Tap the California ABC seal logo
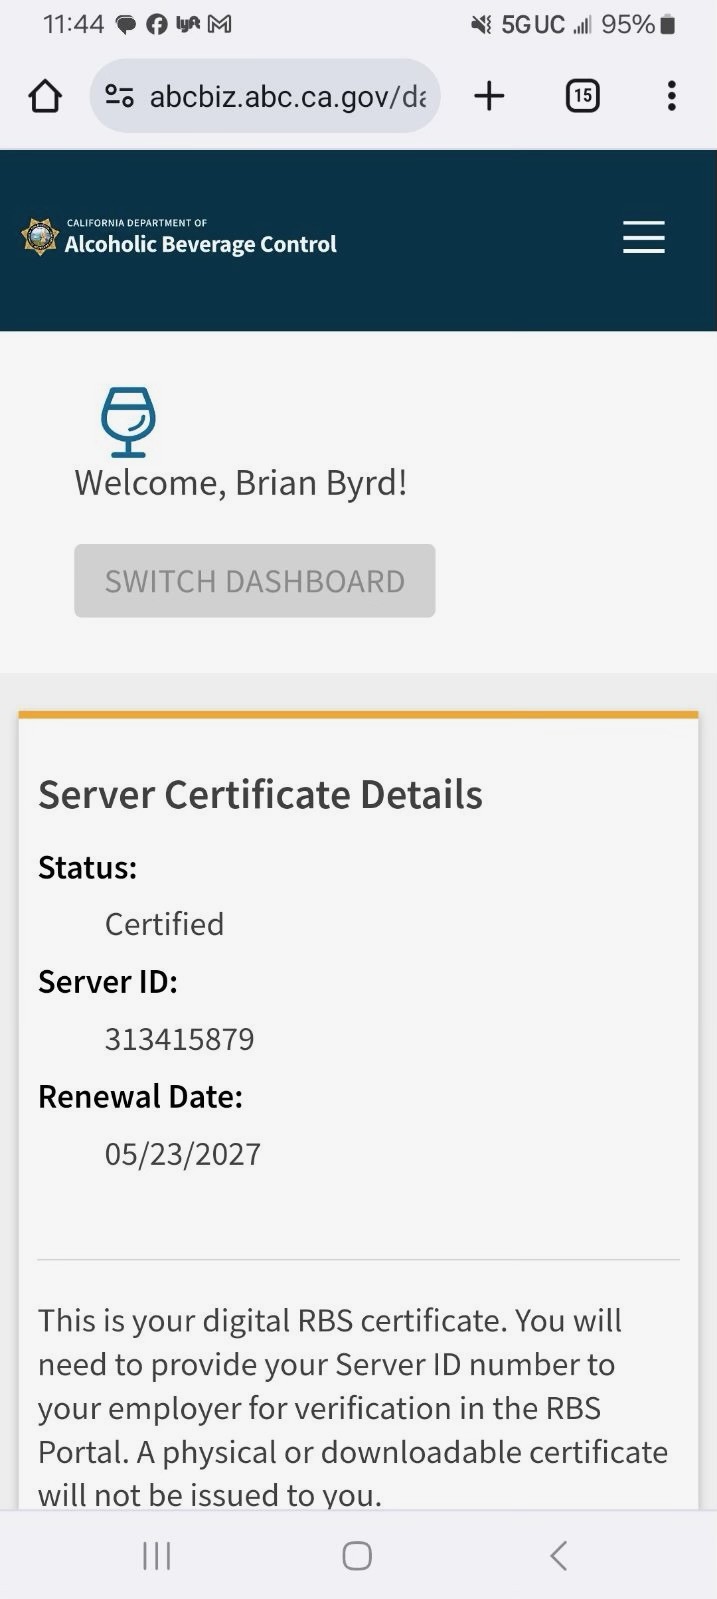Image resolution: width=717 pixels, height=1599 pixels. tap(40, 237)
